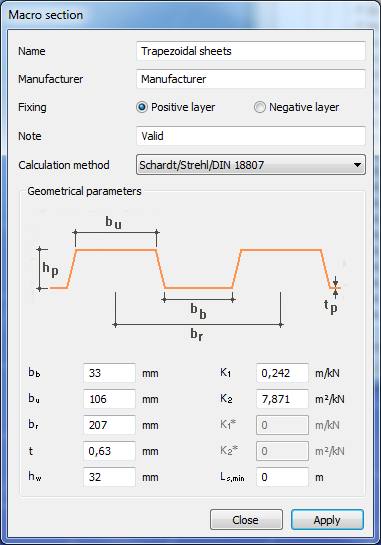381x545 pixels.
Task: Click the thickness t field showing 0,63
Action: [109, 451]
